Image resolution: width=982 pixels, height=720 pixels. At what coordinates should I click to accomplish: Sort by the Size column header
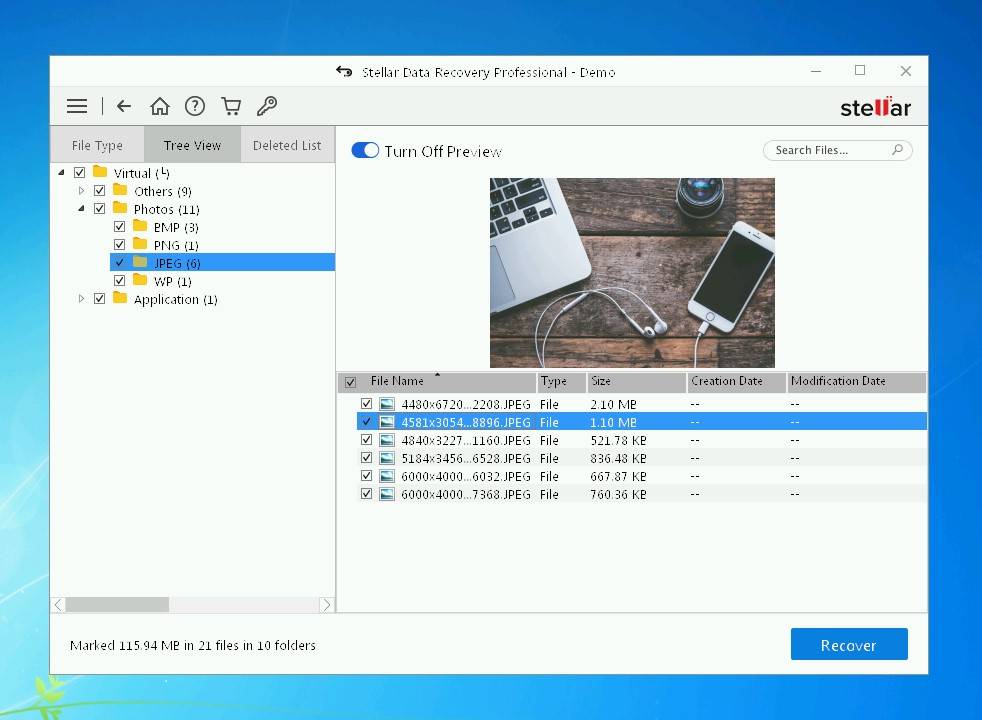tap(636, 381)
